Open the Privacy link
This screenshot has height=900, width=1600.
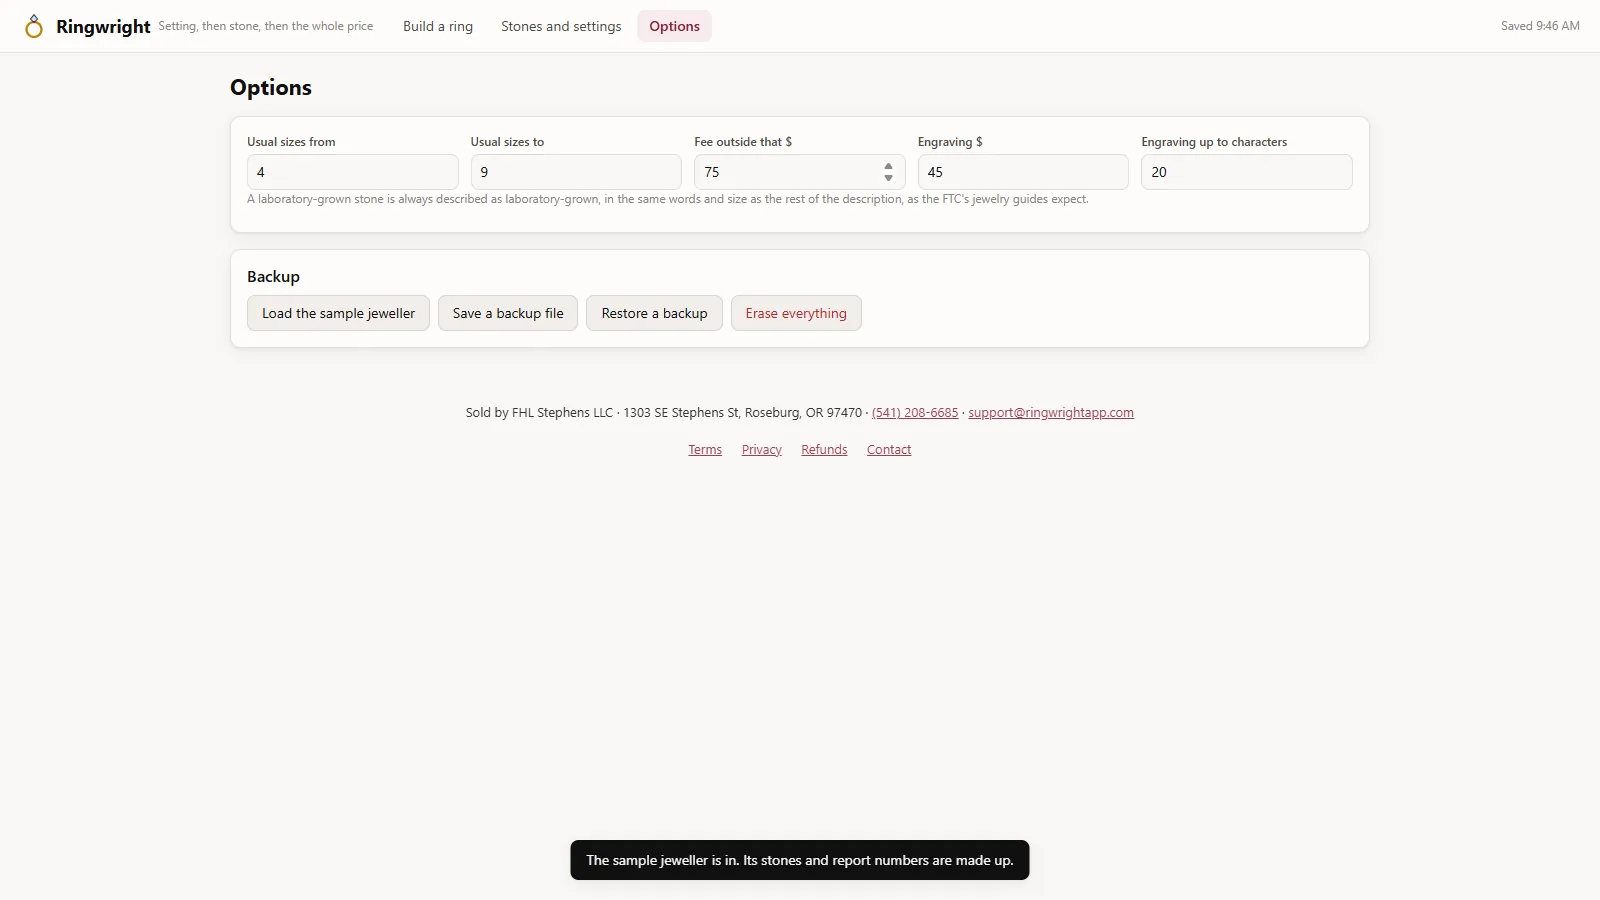(762, 450)
